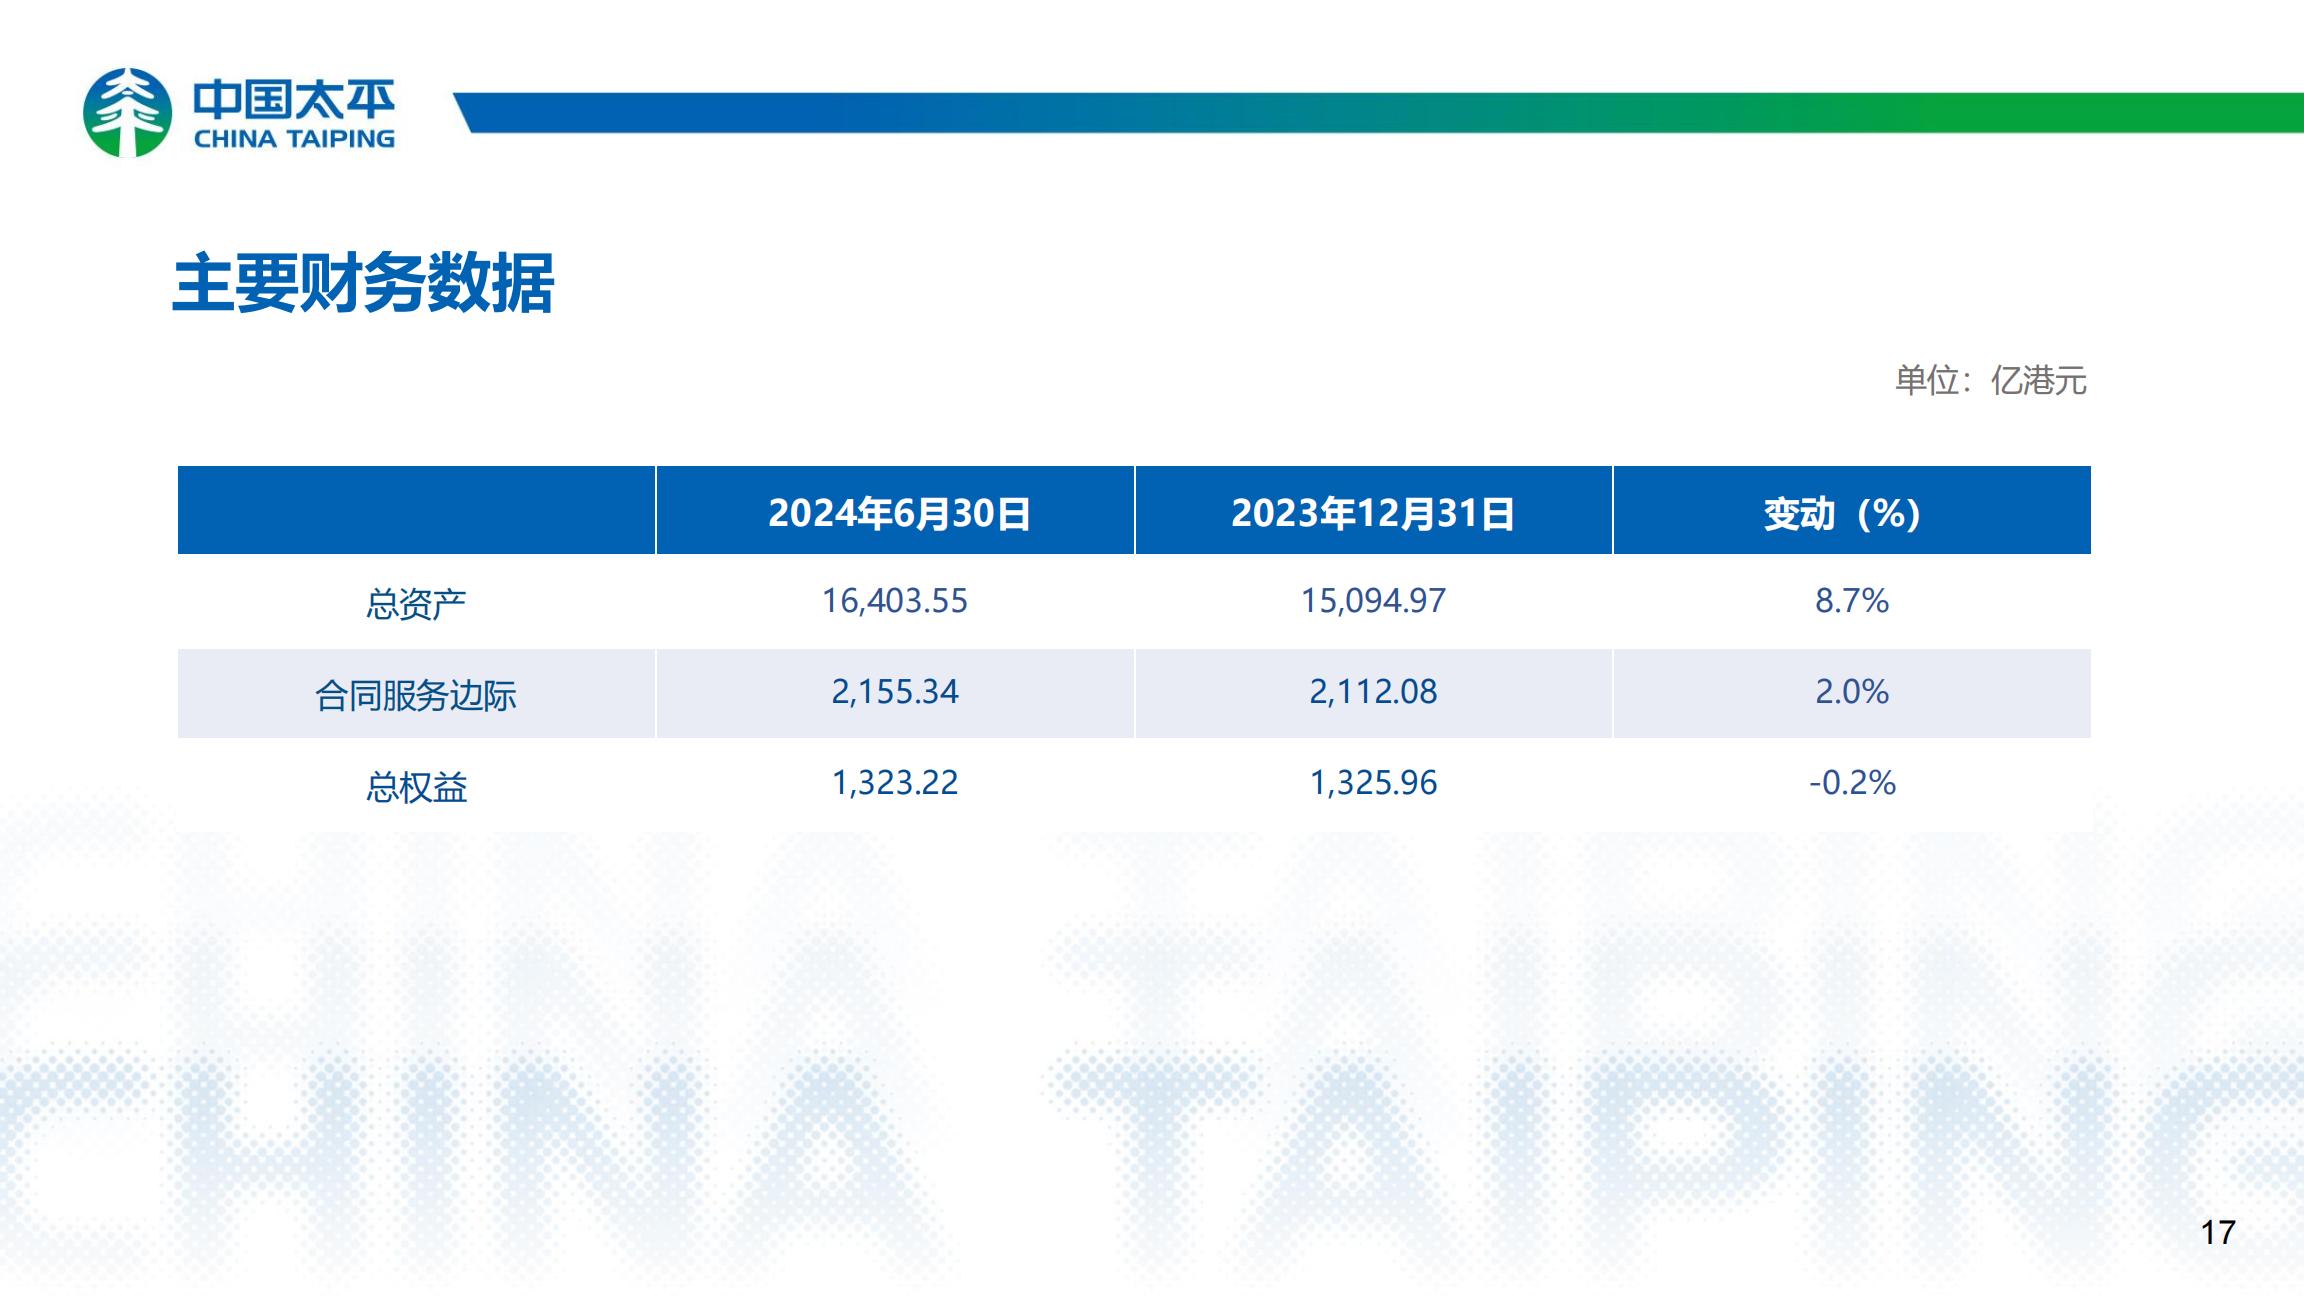The width and height of the screenshot is (2304, 1296).
Task: Select the column header 2024年6月30日
Action: 899,513
